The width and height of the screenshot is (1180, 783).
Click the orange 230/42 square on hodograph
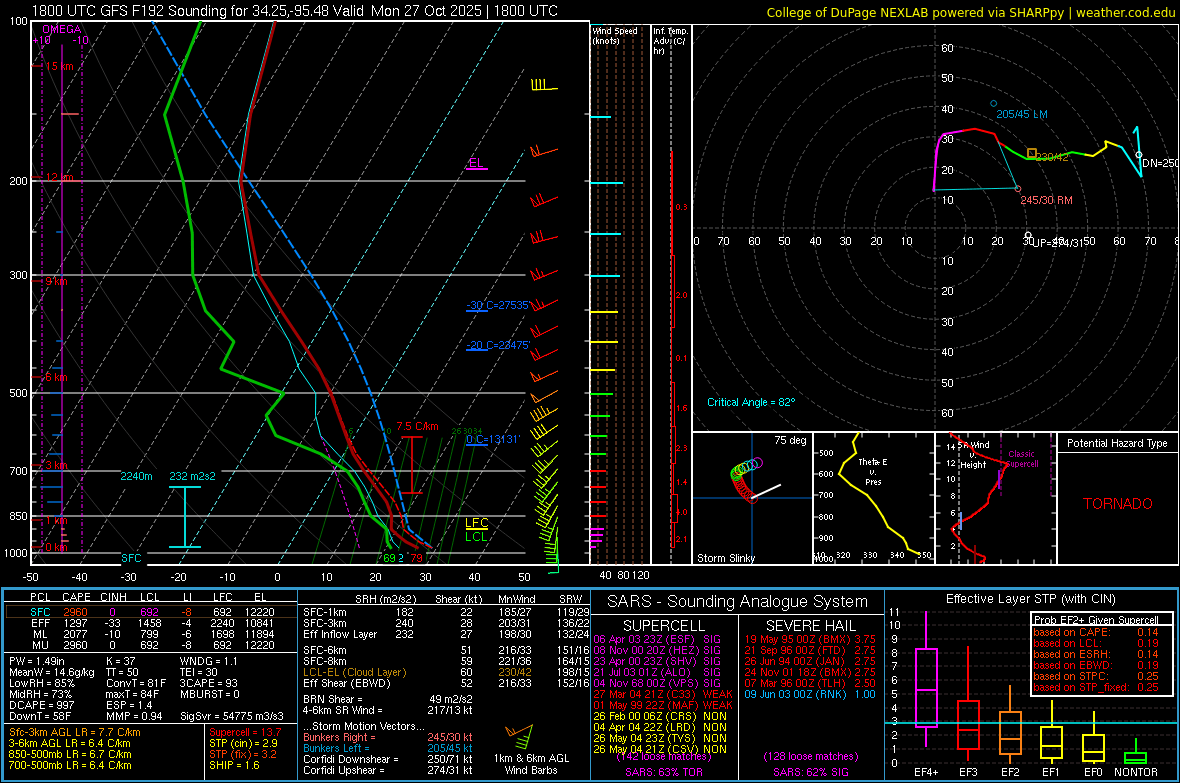tap(1032, 153)
